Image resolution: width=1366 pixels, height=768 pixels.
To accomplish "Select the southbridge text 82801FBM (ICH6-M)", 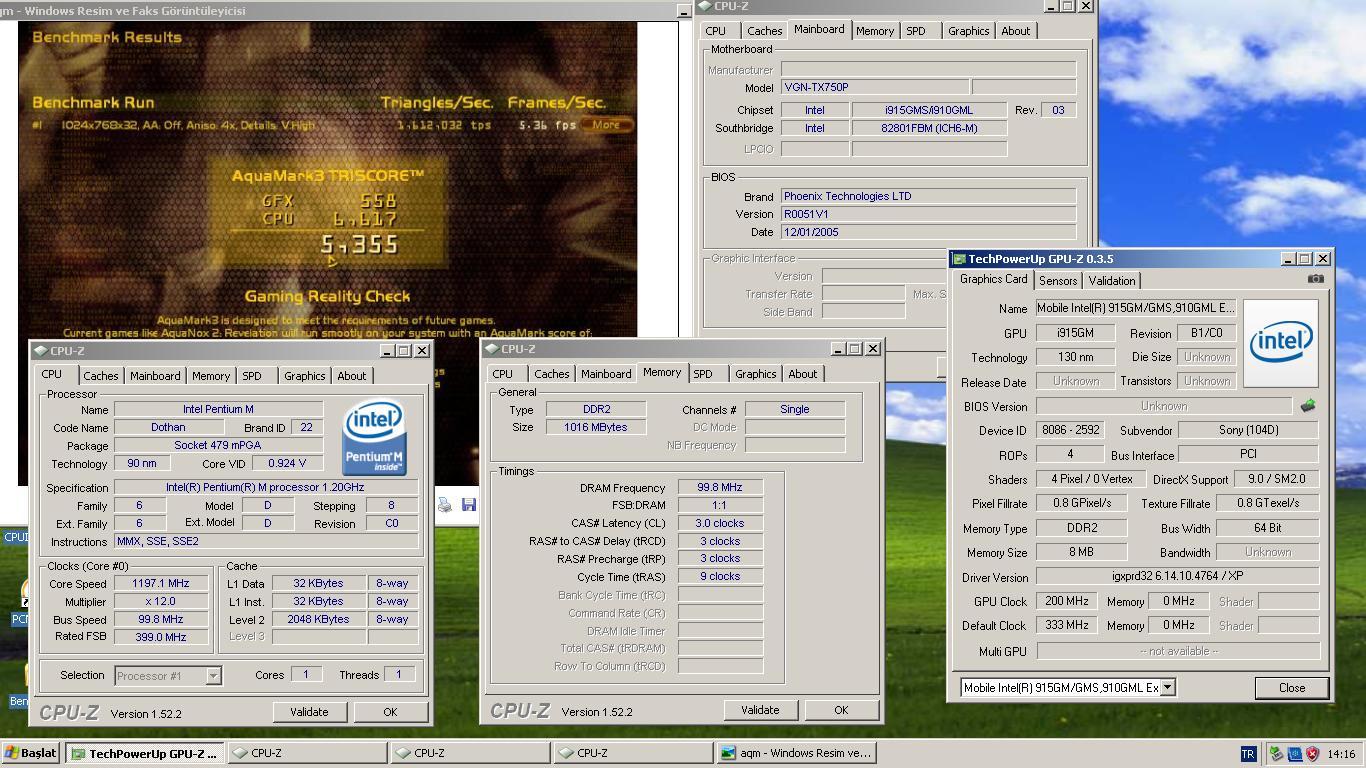I will click(x=929, y=128).
